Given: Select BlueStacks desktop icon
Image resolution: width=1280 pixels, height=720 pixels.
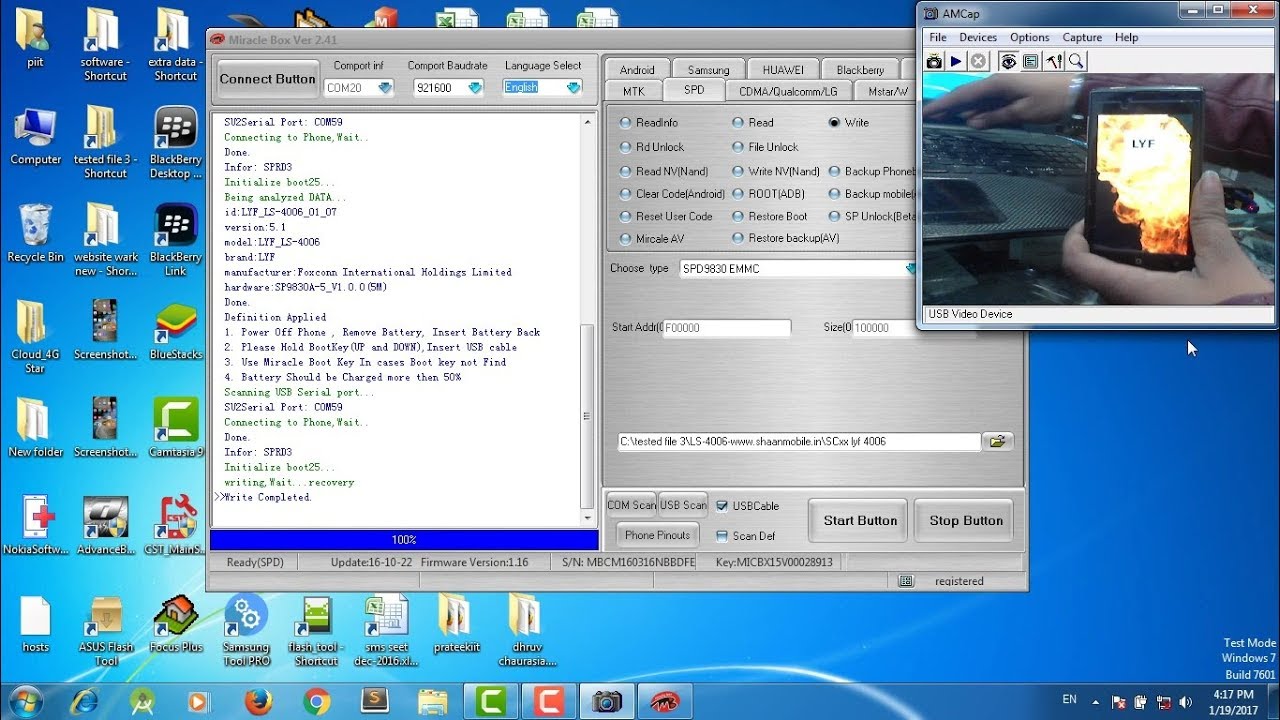Looking at the screenshot, I should 176,331.
